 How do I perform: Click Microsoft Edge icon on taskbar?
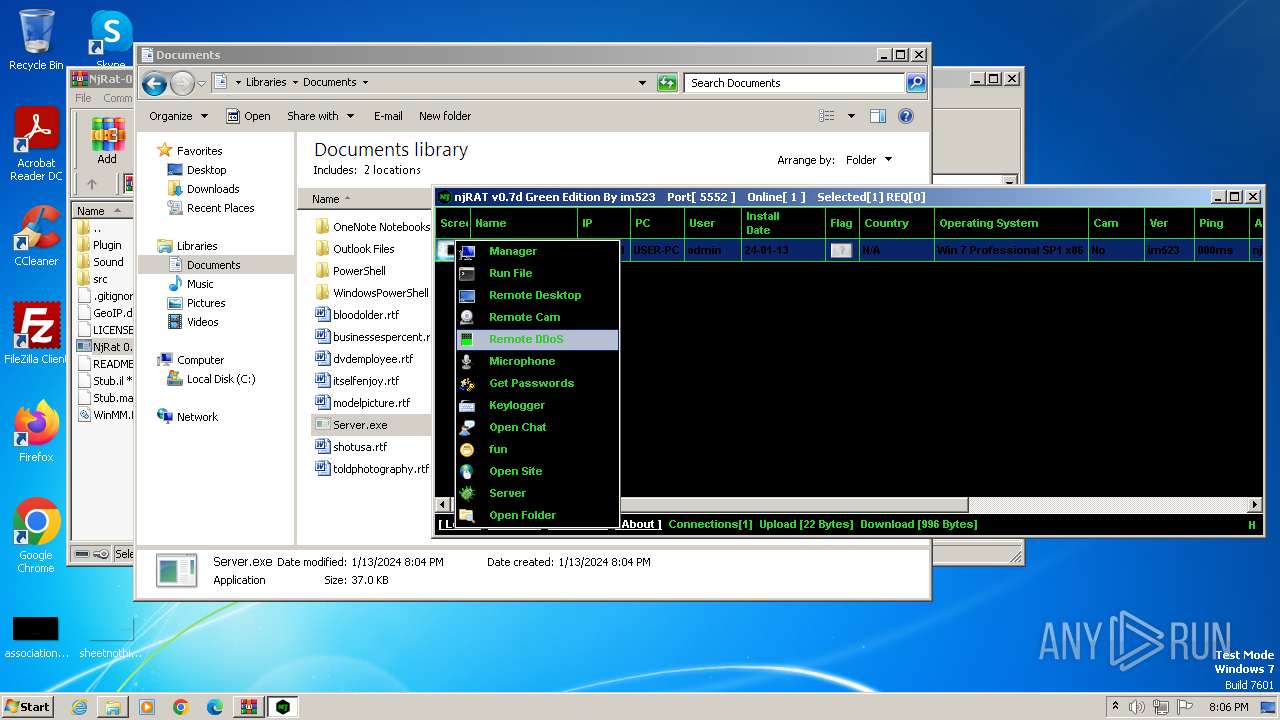[214, 707]
